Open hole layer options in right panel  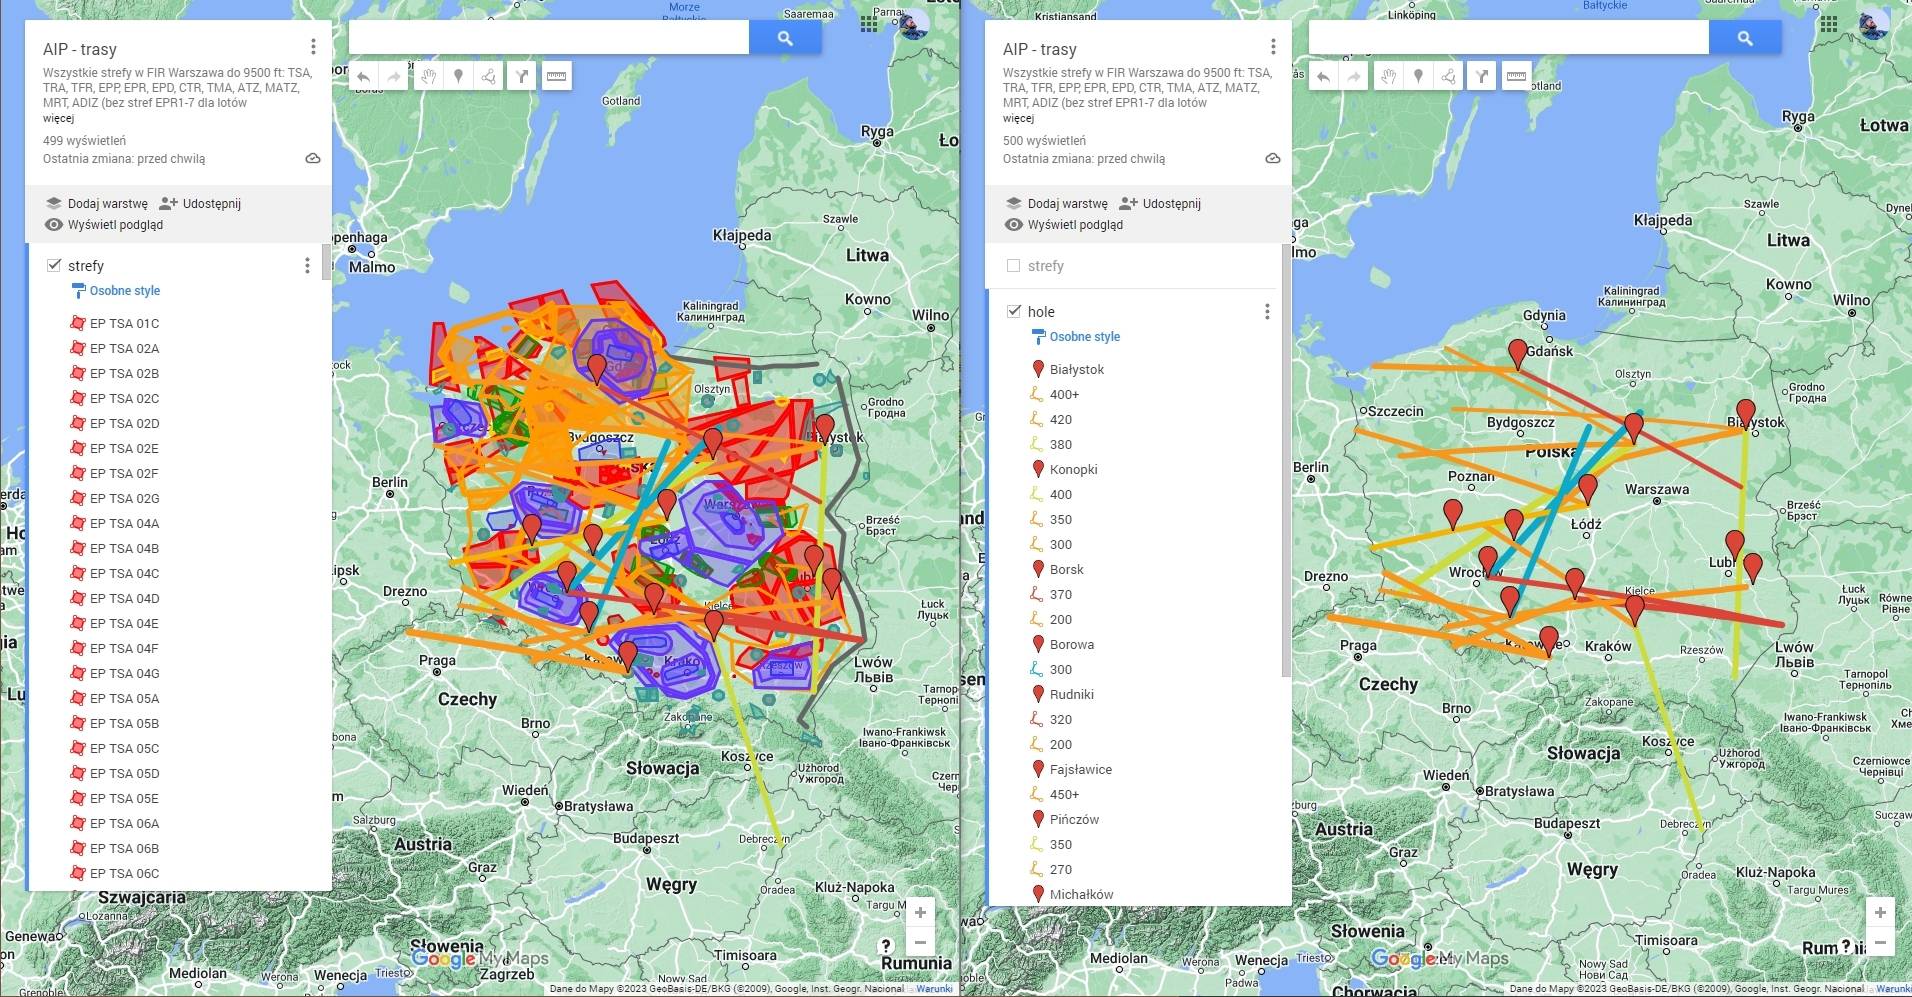click(x=1267, y=311)
